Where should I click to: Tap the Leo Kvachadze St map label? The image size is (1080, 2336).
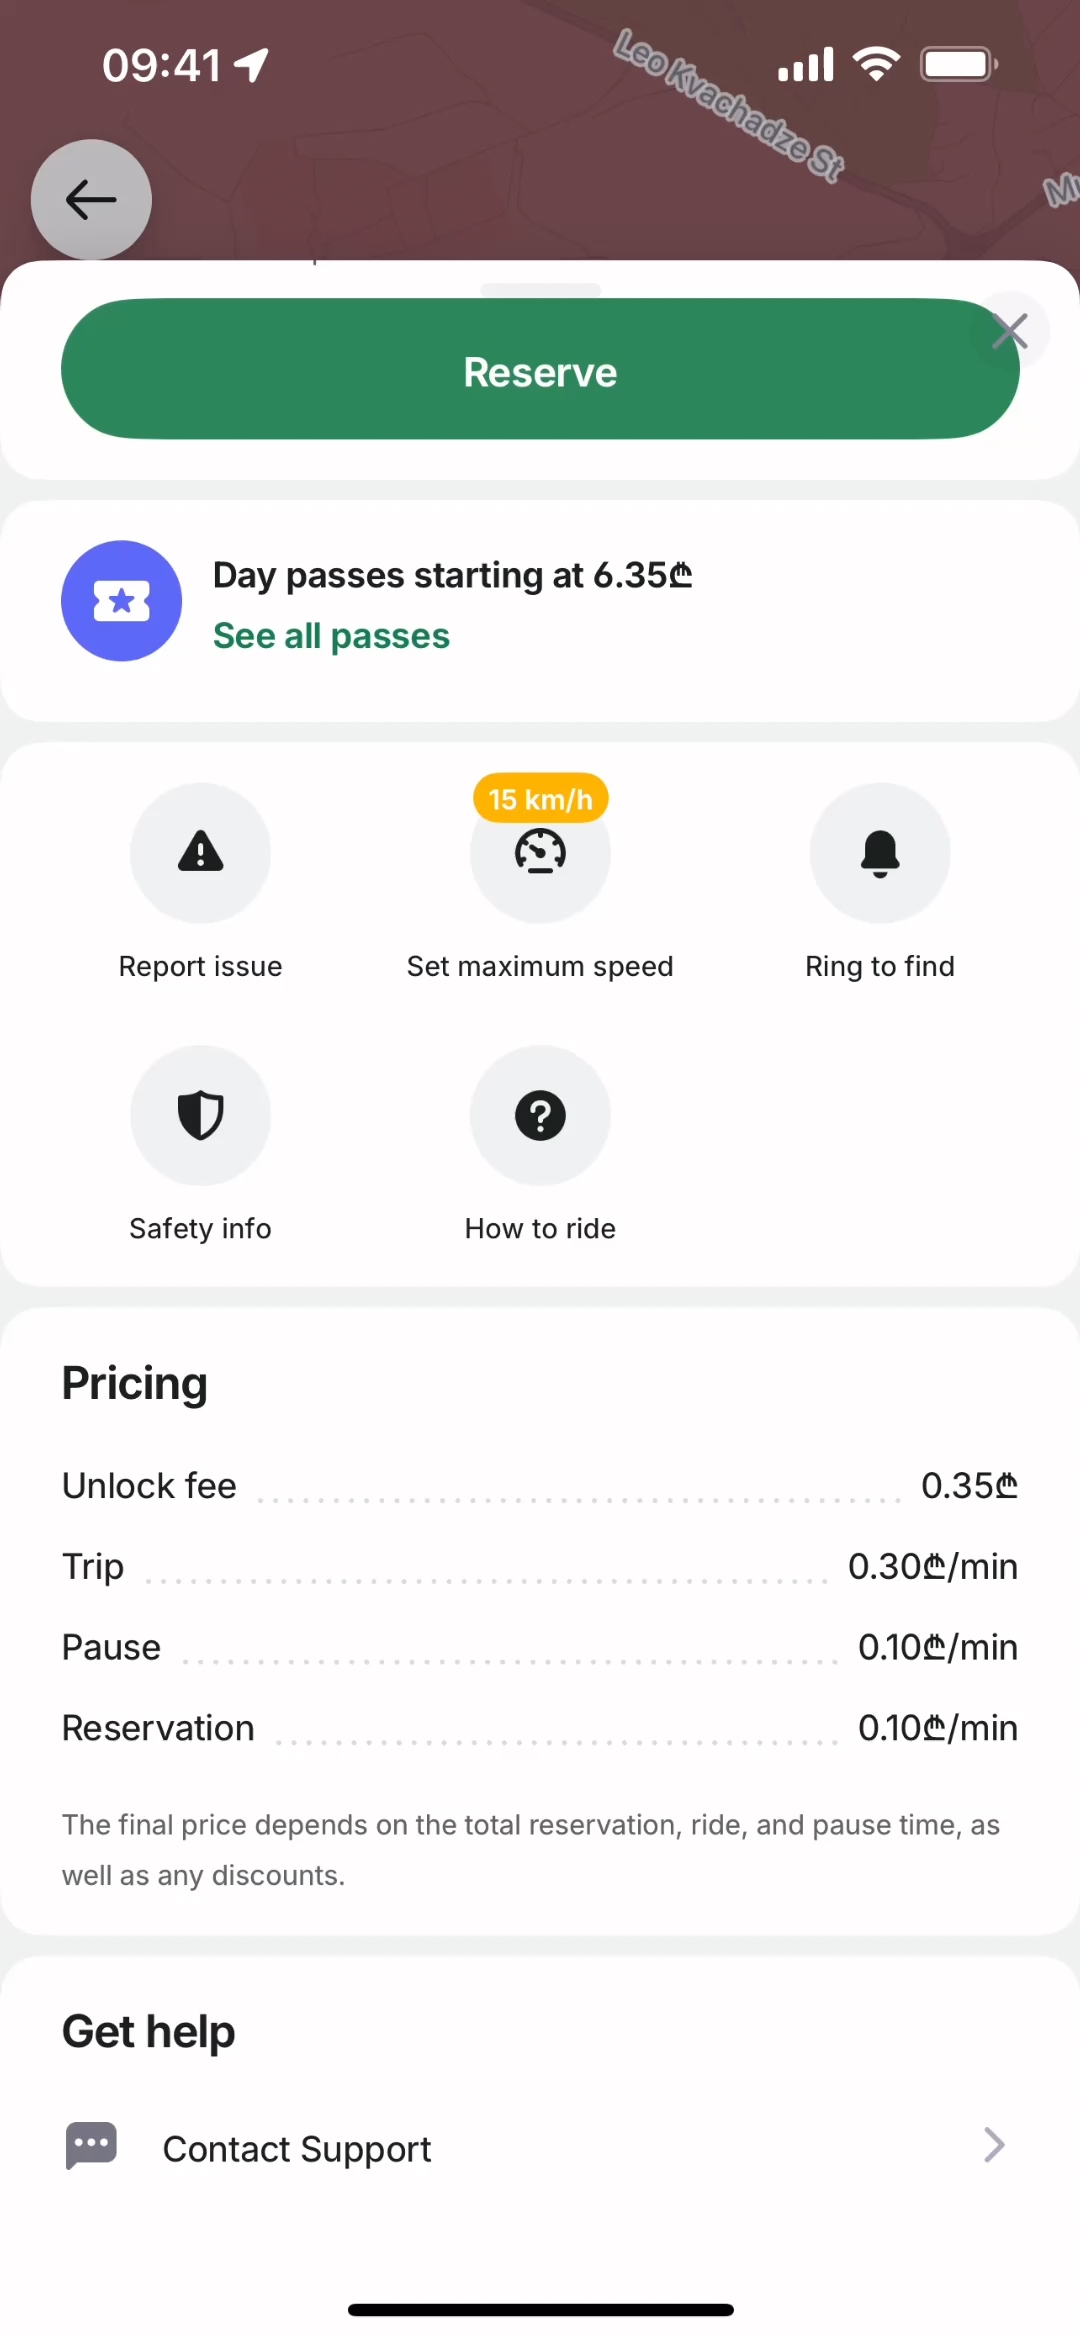tap(728, 104)
